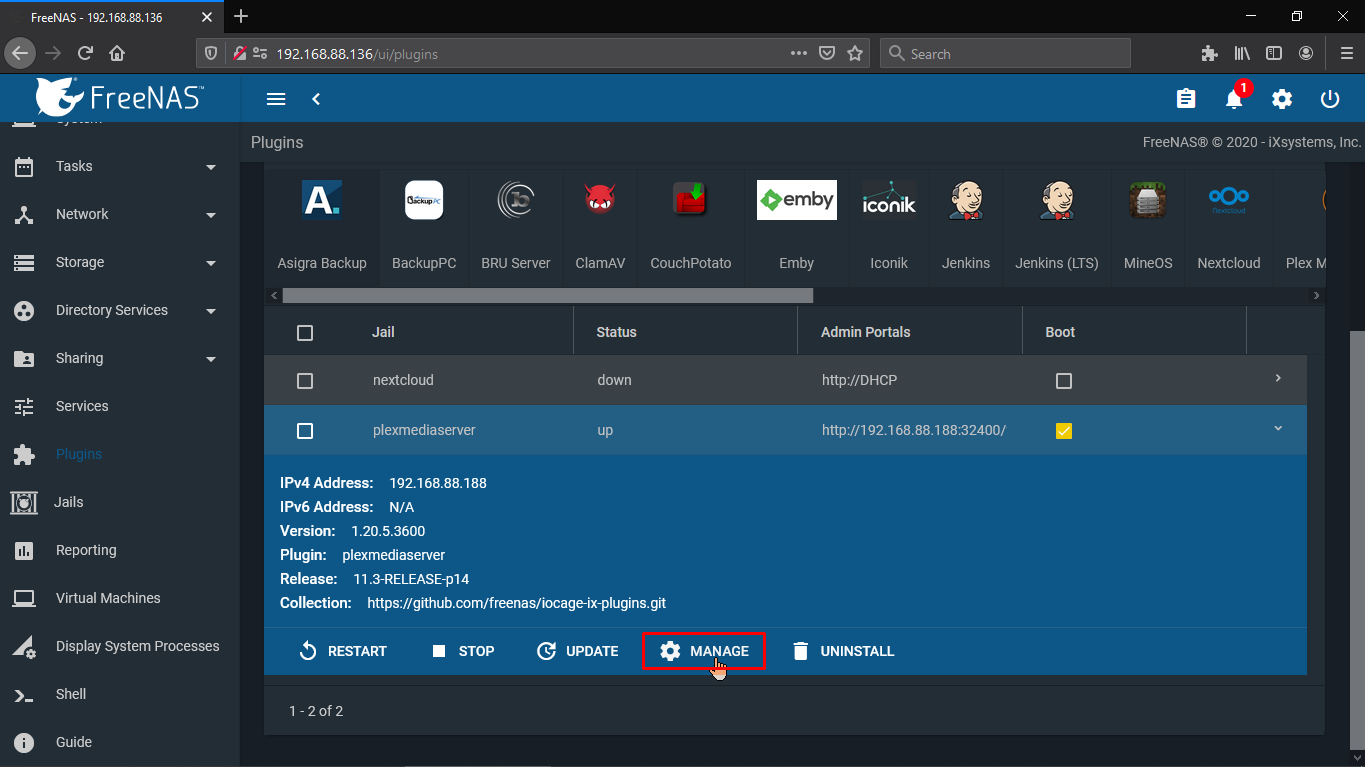Collapse sidebar with the left chevron
The width and height of the screenshot is (1365, 767).
[x=316, y=99]
